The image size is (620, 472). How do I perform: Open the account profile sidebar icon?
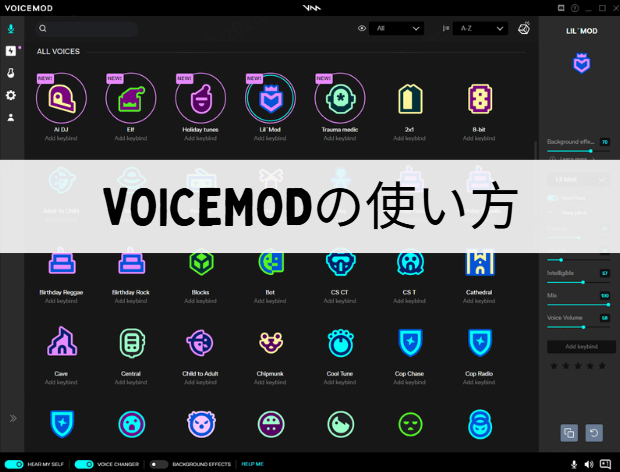[x=11, y=117]
